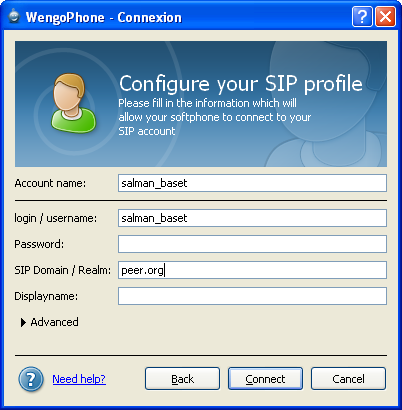
Task: Click the Back button
Action: (182, 379)
